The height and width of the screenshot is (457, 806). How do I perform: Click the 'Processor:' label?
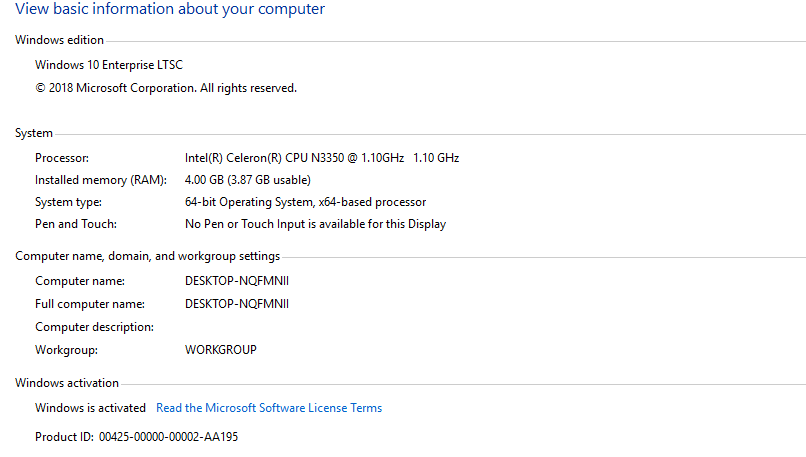coord(62,158)
